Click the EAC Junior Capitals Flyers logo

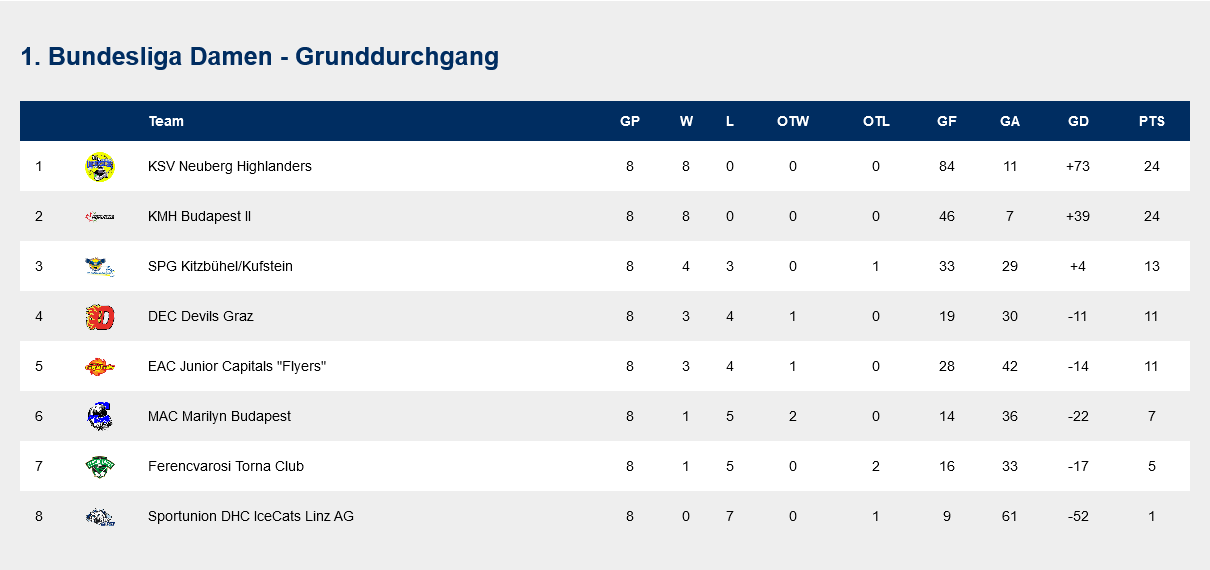pyautogui.click(x=100, y=367)
